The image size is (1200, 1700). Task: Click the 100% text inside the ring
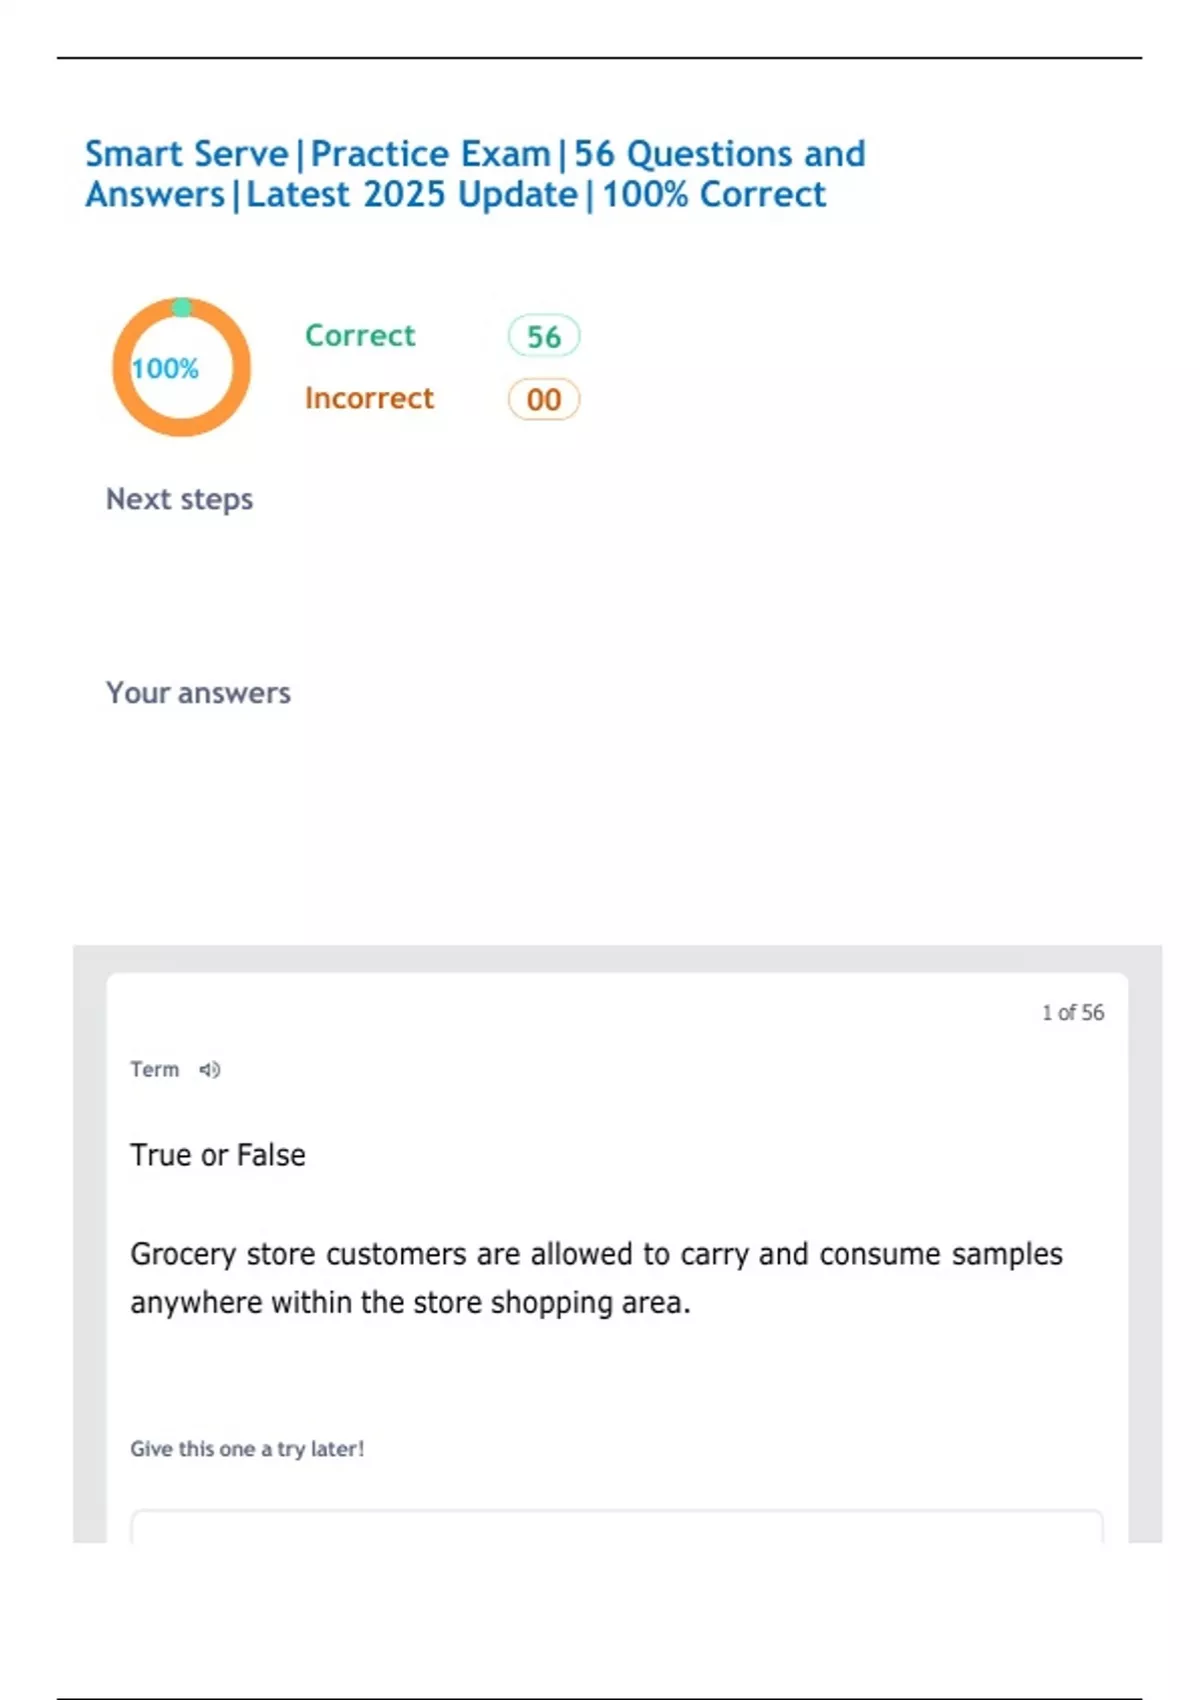(x=165, y=369)
